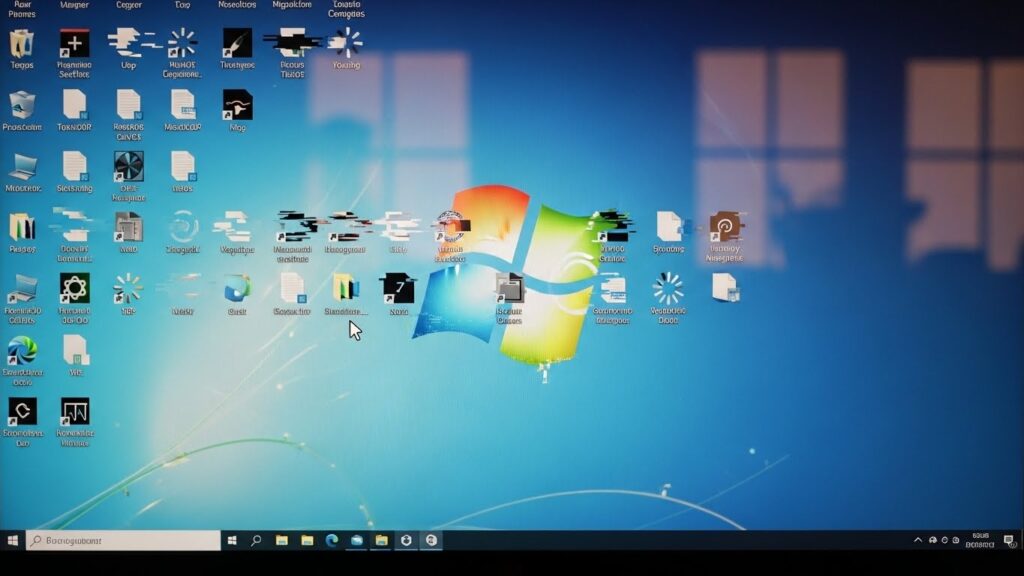Open blue-green globe icon in icon grid

237,289
